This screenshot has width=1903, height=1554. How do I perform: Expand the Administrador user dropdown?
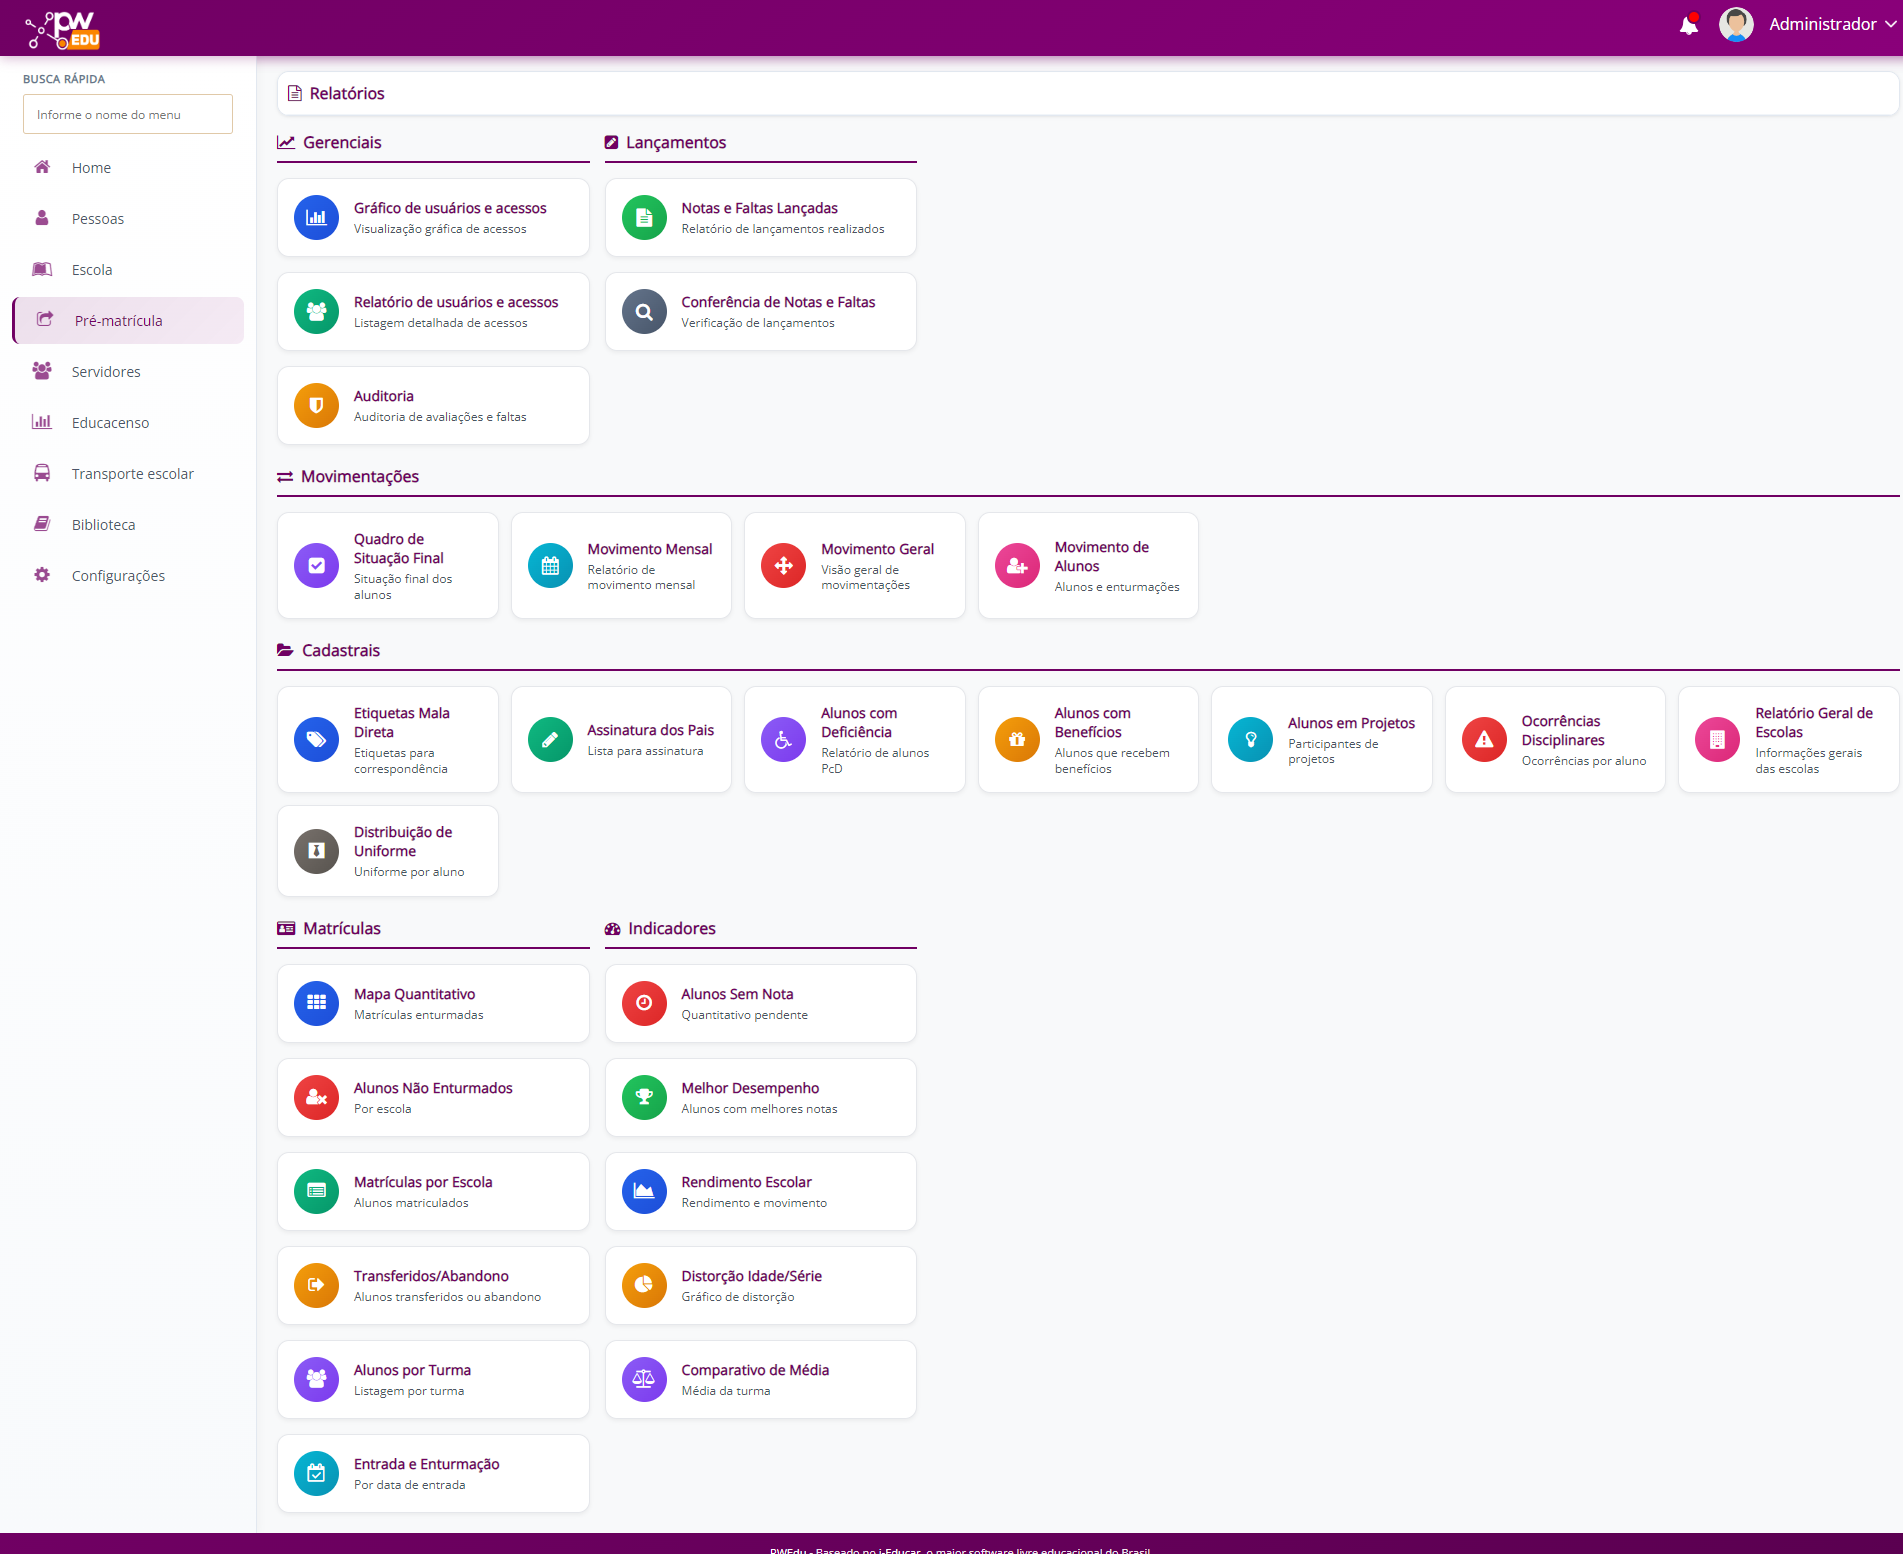(x=1832, y=25)
